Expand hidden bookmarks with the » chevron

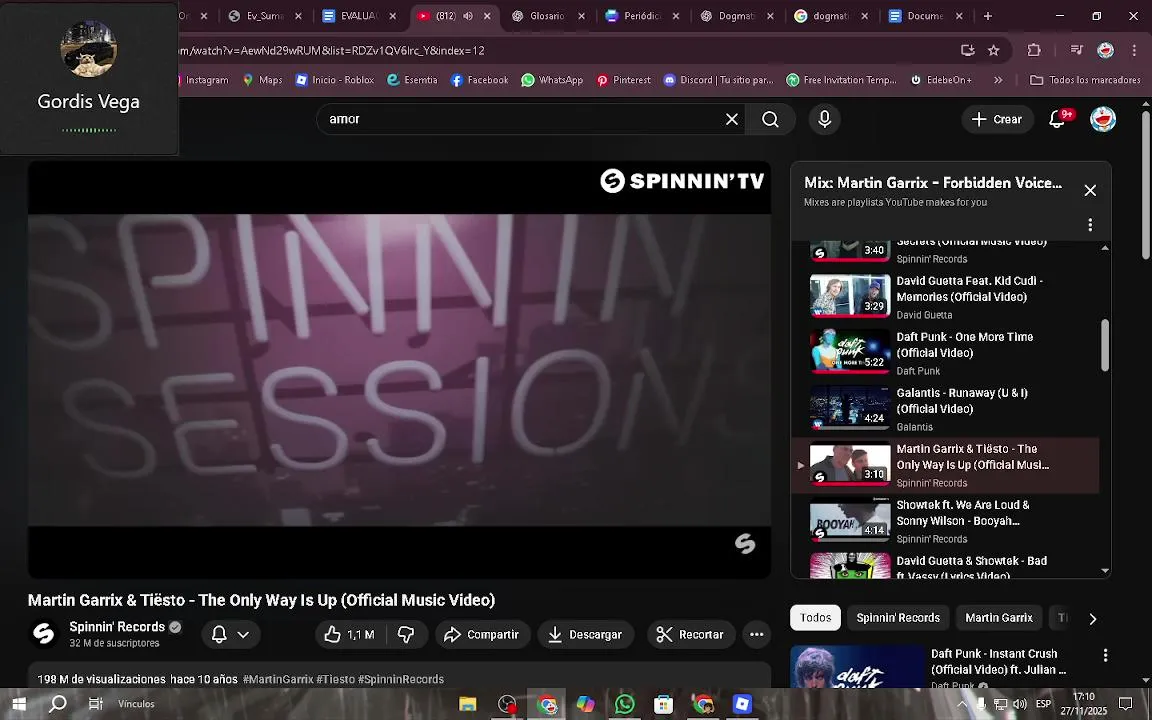pos(998,80)
